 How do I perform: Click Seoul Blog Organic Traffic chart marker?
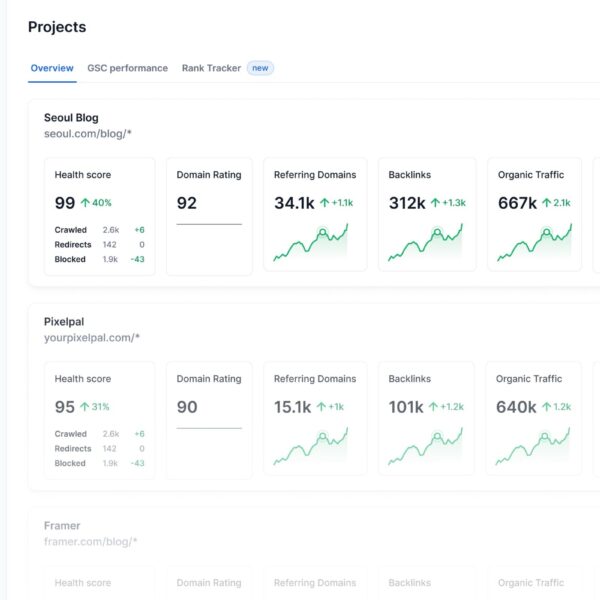pos(545,232)
